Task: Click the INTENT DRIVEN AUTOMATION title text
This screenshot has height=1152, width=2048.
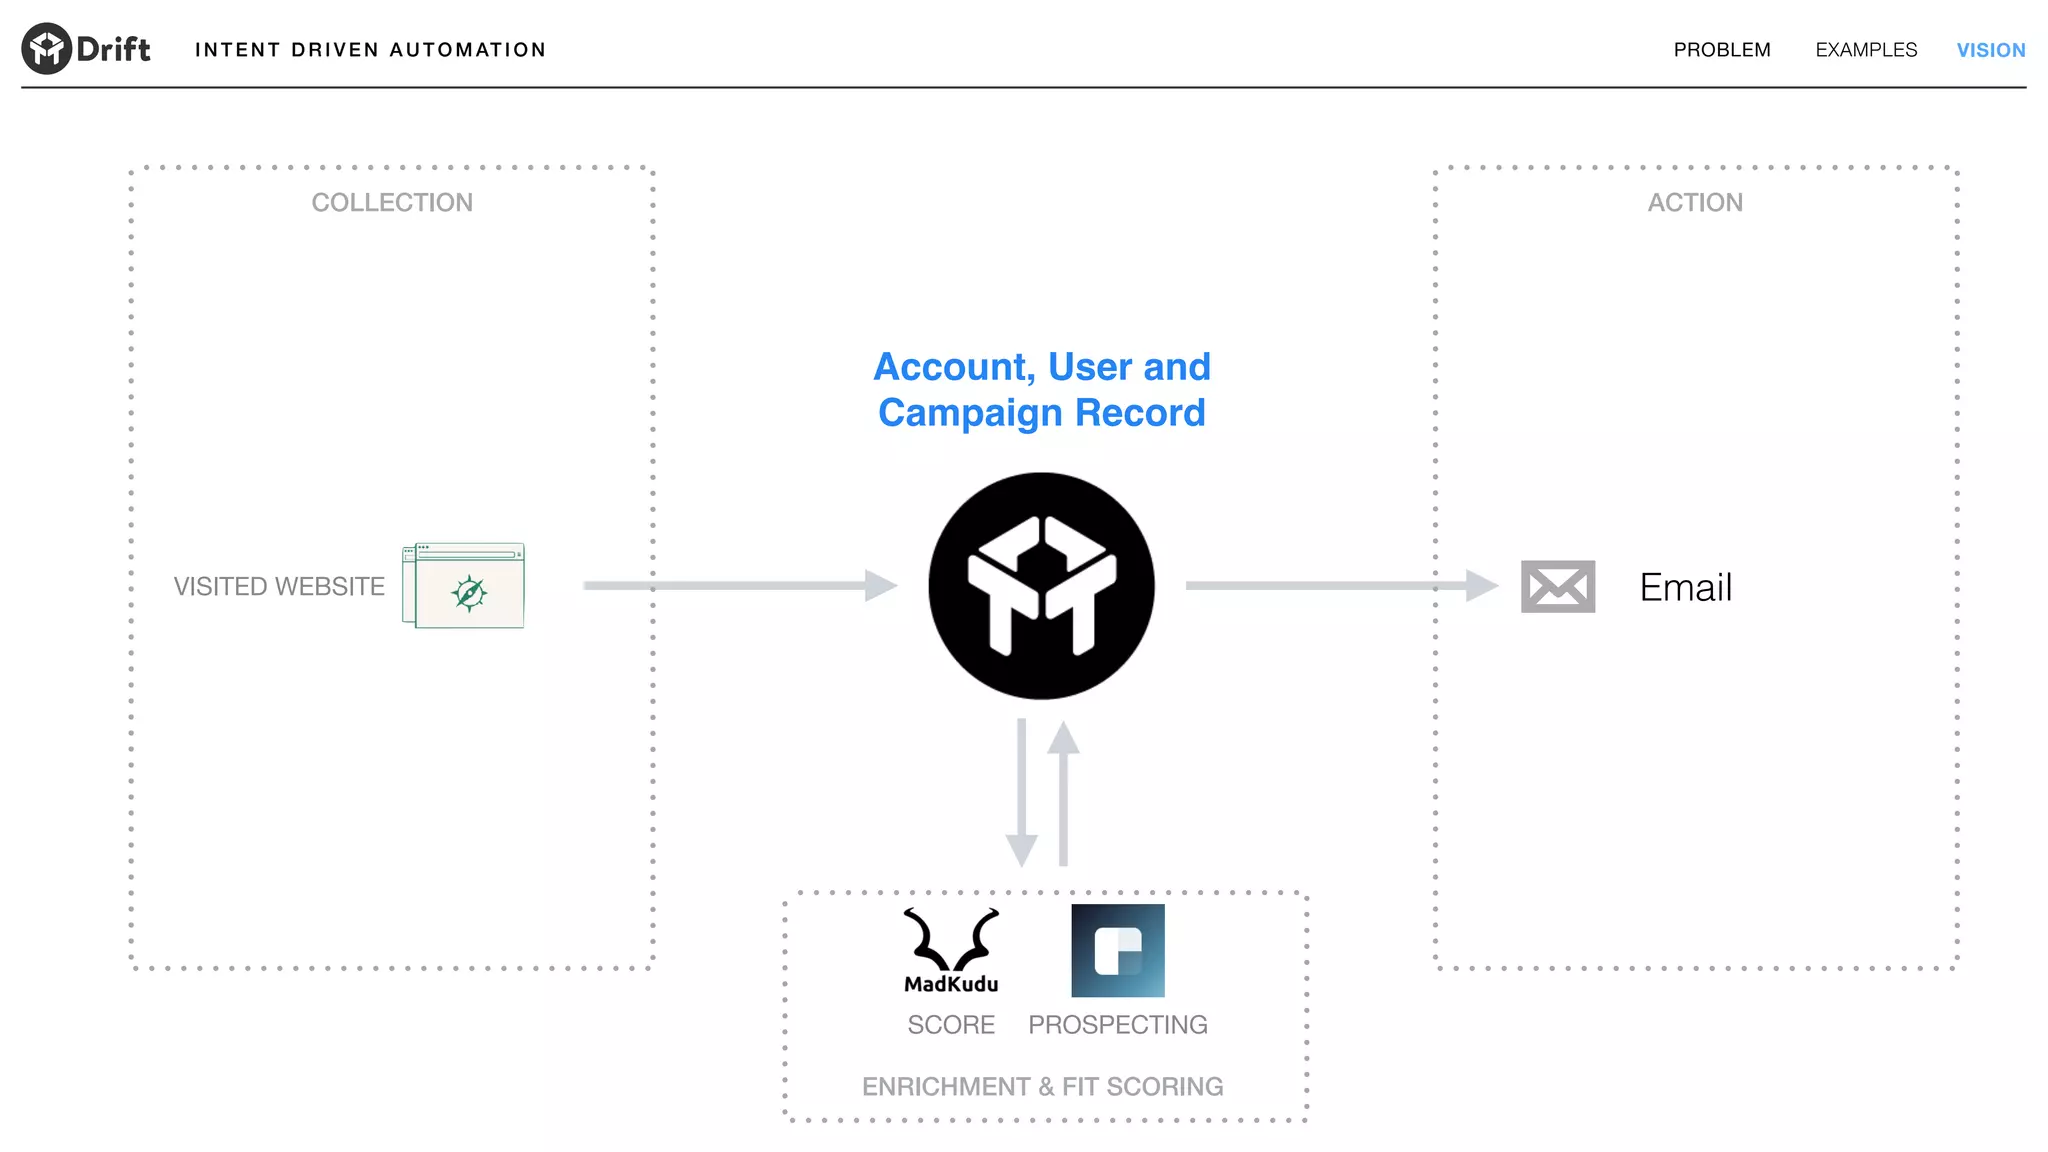Action: [x=370, y=50]
